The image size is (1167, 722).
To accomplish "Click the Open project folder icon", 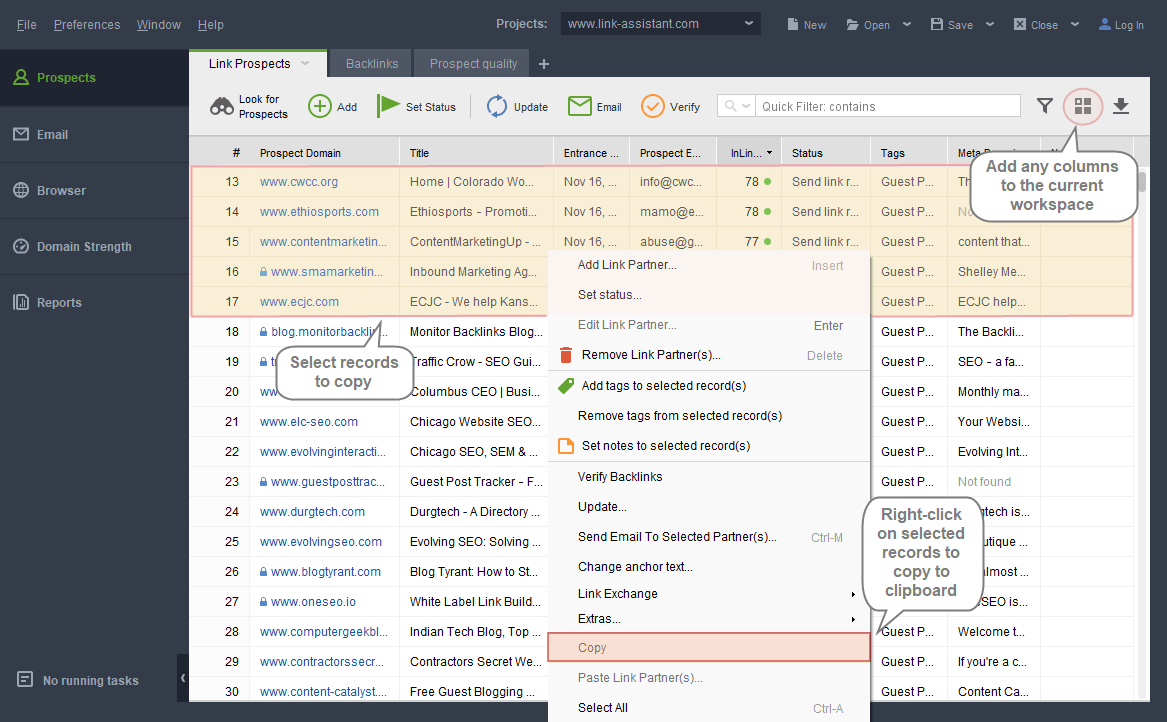I will tap(852, 25).
